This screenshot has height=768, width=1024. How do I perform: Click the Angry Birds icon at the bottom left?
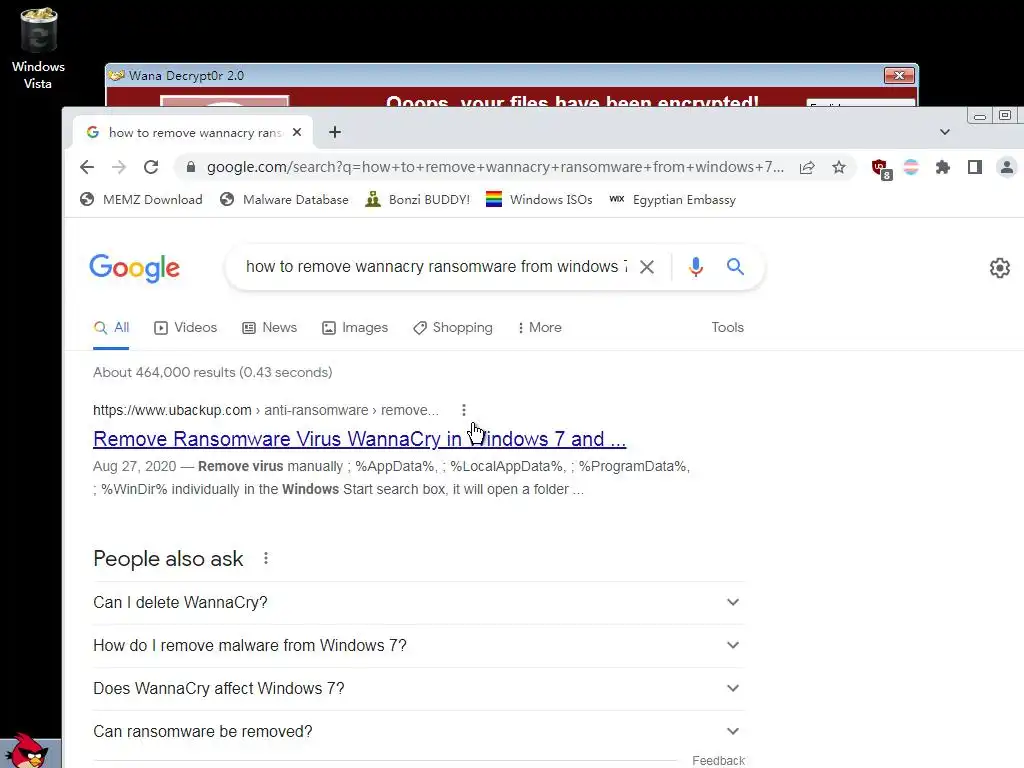[27, 751]
